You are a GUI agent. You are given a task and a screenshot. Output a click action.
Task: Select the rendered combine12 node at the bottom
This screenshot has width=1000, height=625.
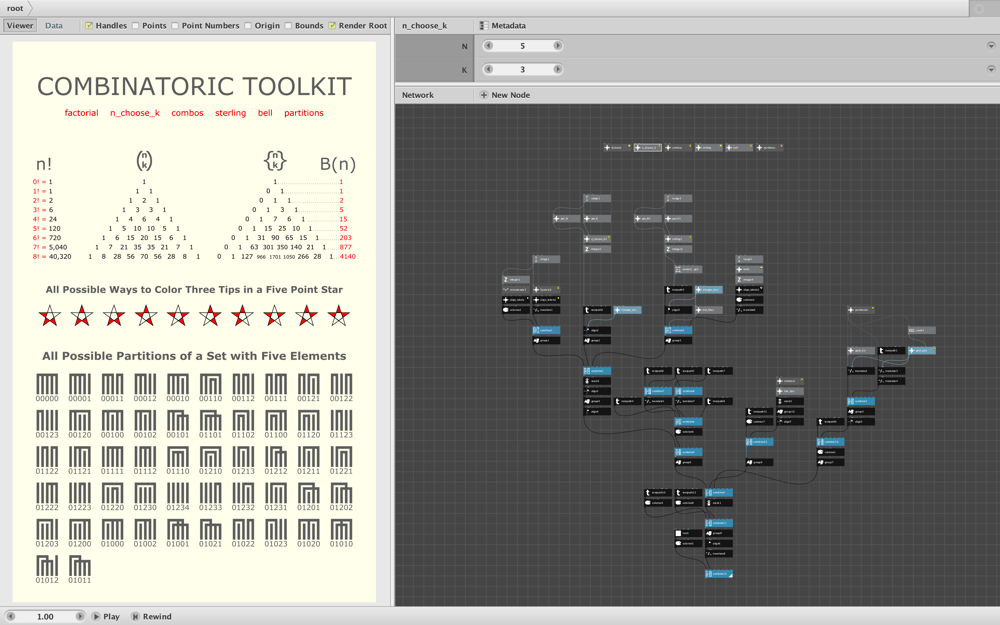coord(719,574)
